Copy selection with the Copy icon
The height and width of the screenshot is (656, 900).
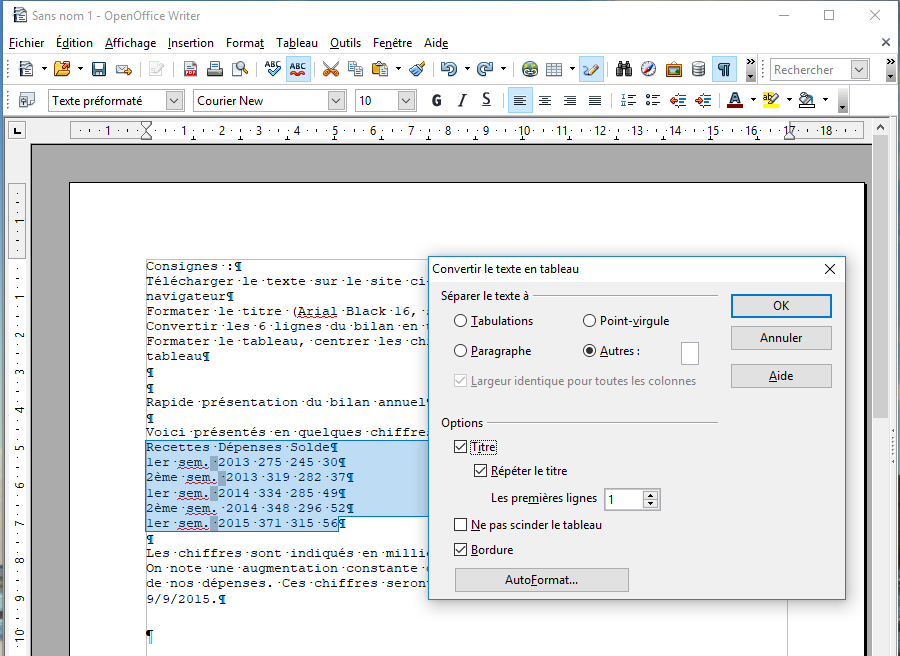tap(355, 69)
